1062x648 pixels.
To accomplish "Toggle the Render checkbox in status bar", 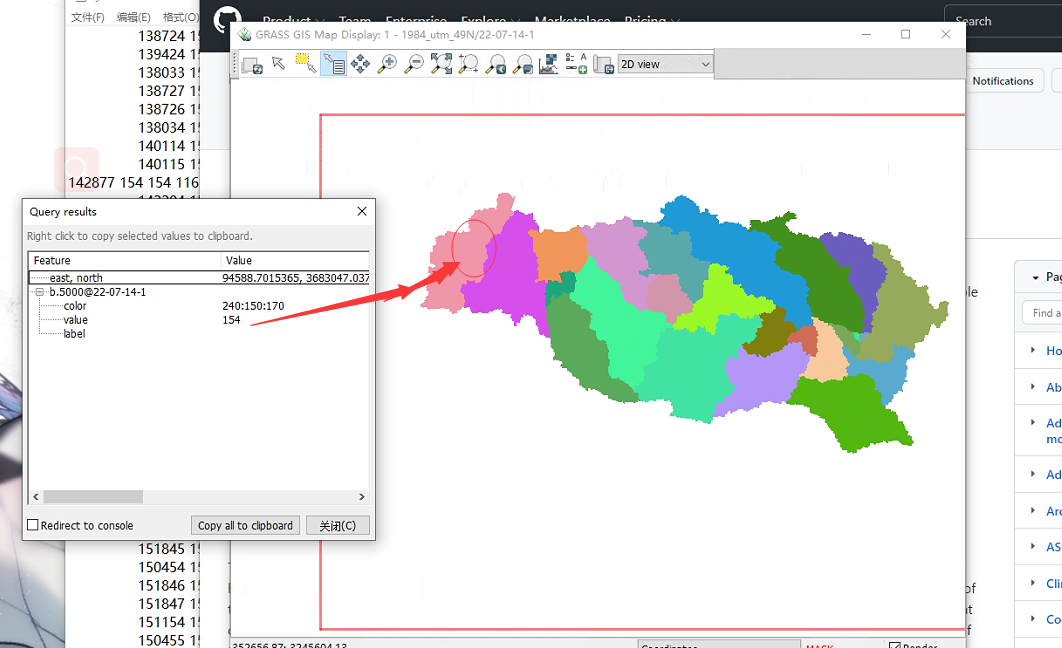I will point(894,645).
